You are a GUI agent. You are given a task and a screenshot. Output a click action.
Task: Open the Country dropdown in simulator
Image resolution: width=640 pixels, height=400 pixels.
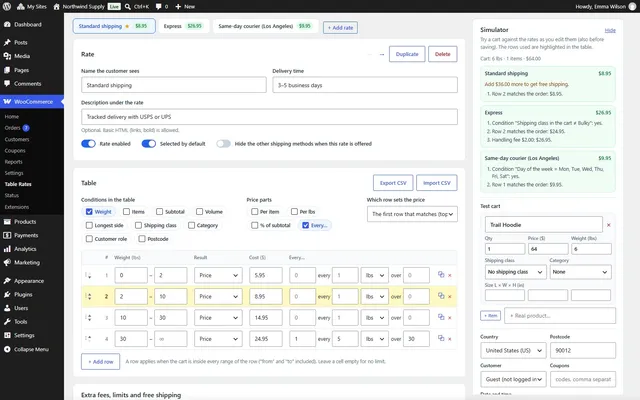(513, 351)
